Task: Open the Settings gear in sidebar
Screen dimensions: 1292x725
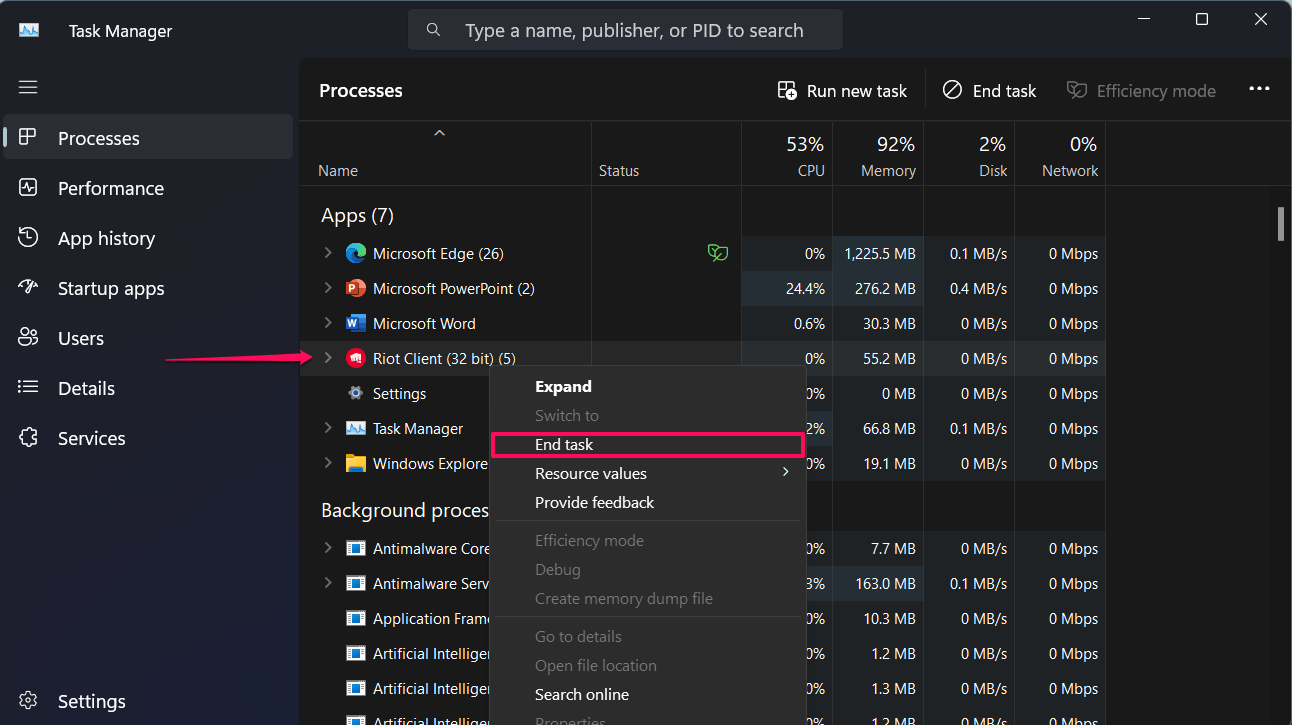Action: [28, 700]
